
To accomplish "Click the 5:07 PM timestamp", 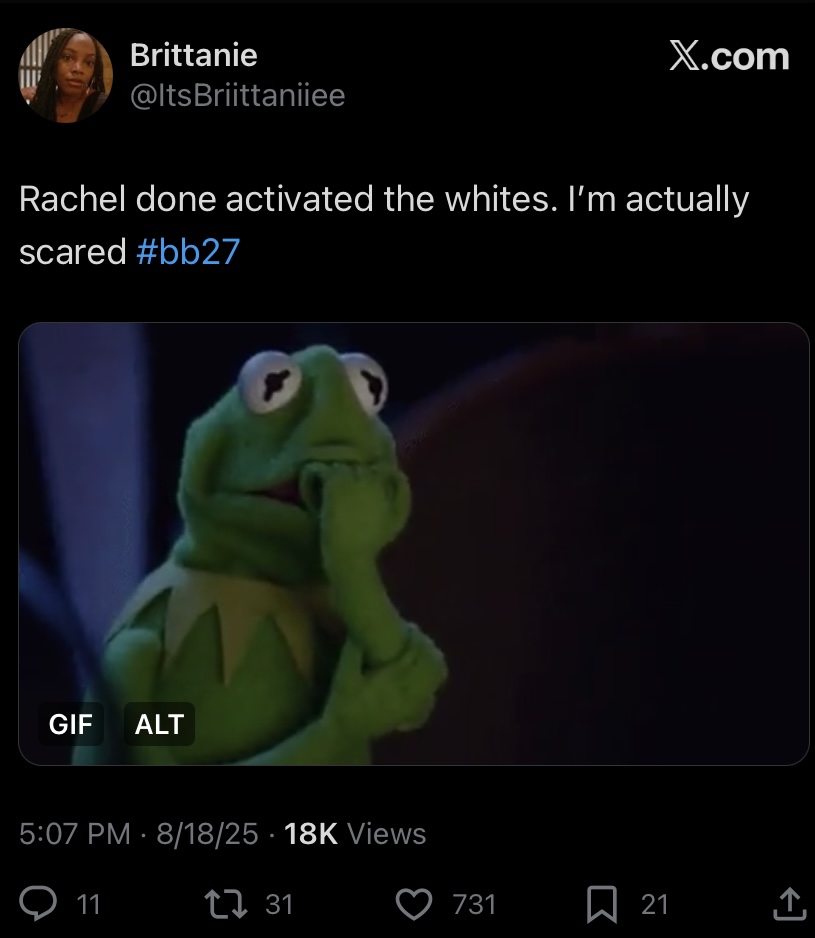I will click(75, 833).
